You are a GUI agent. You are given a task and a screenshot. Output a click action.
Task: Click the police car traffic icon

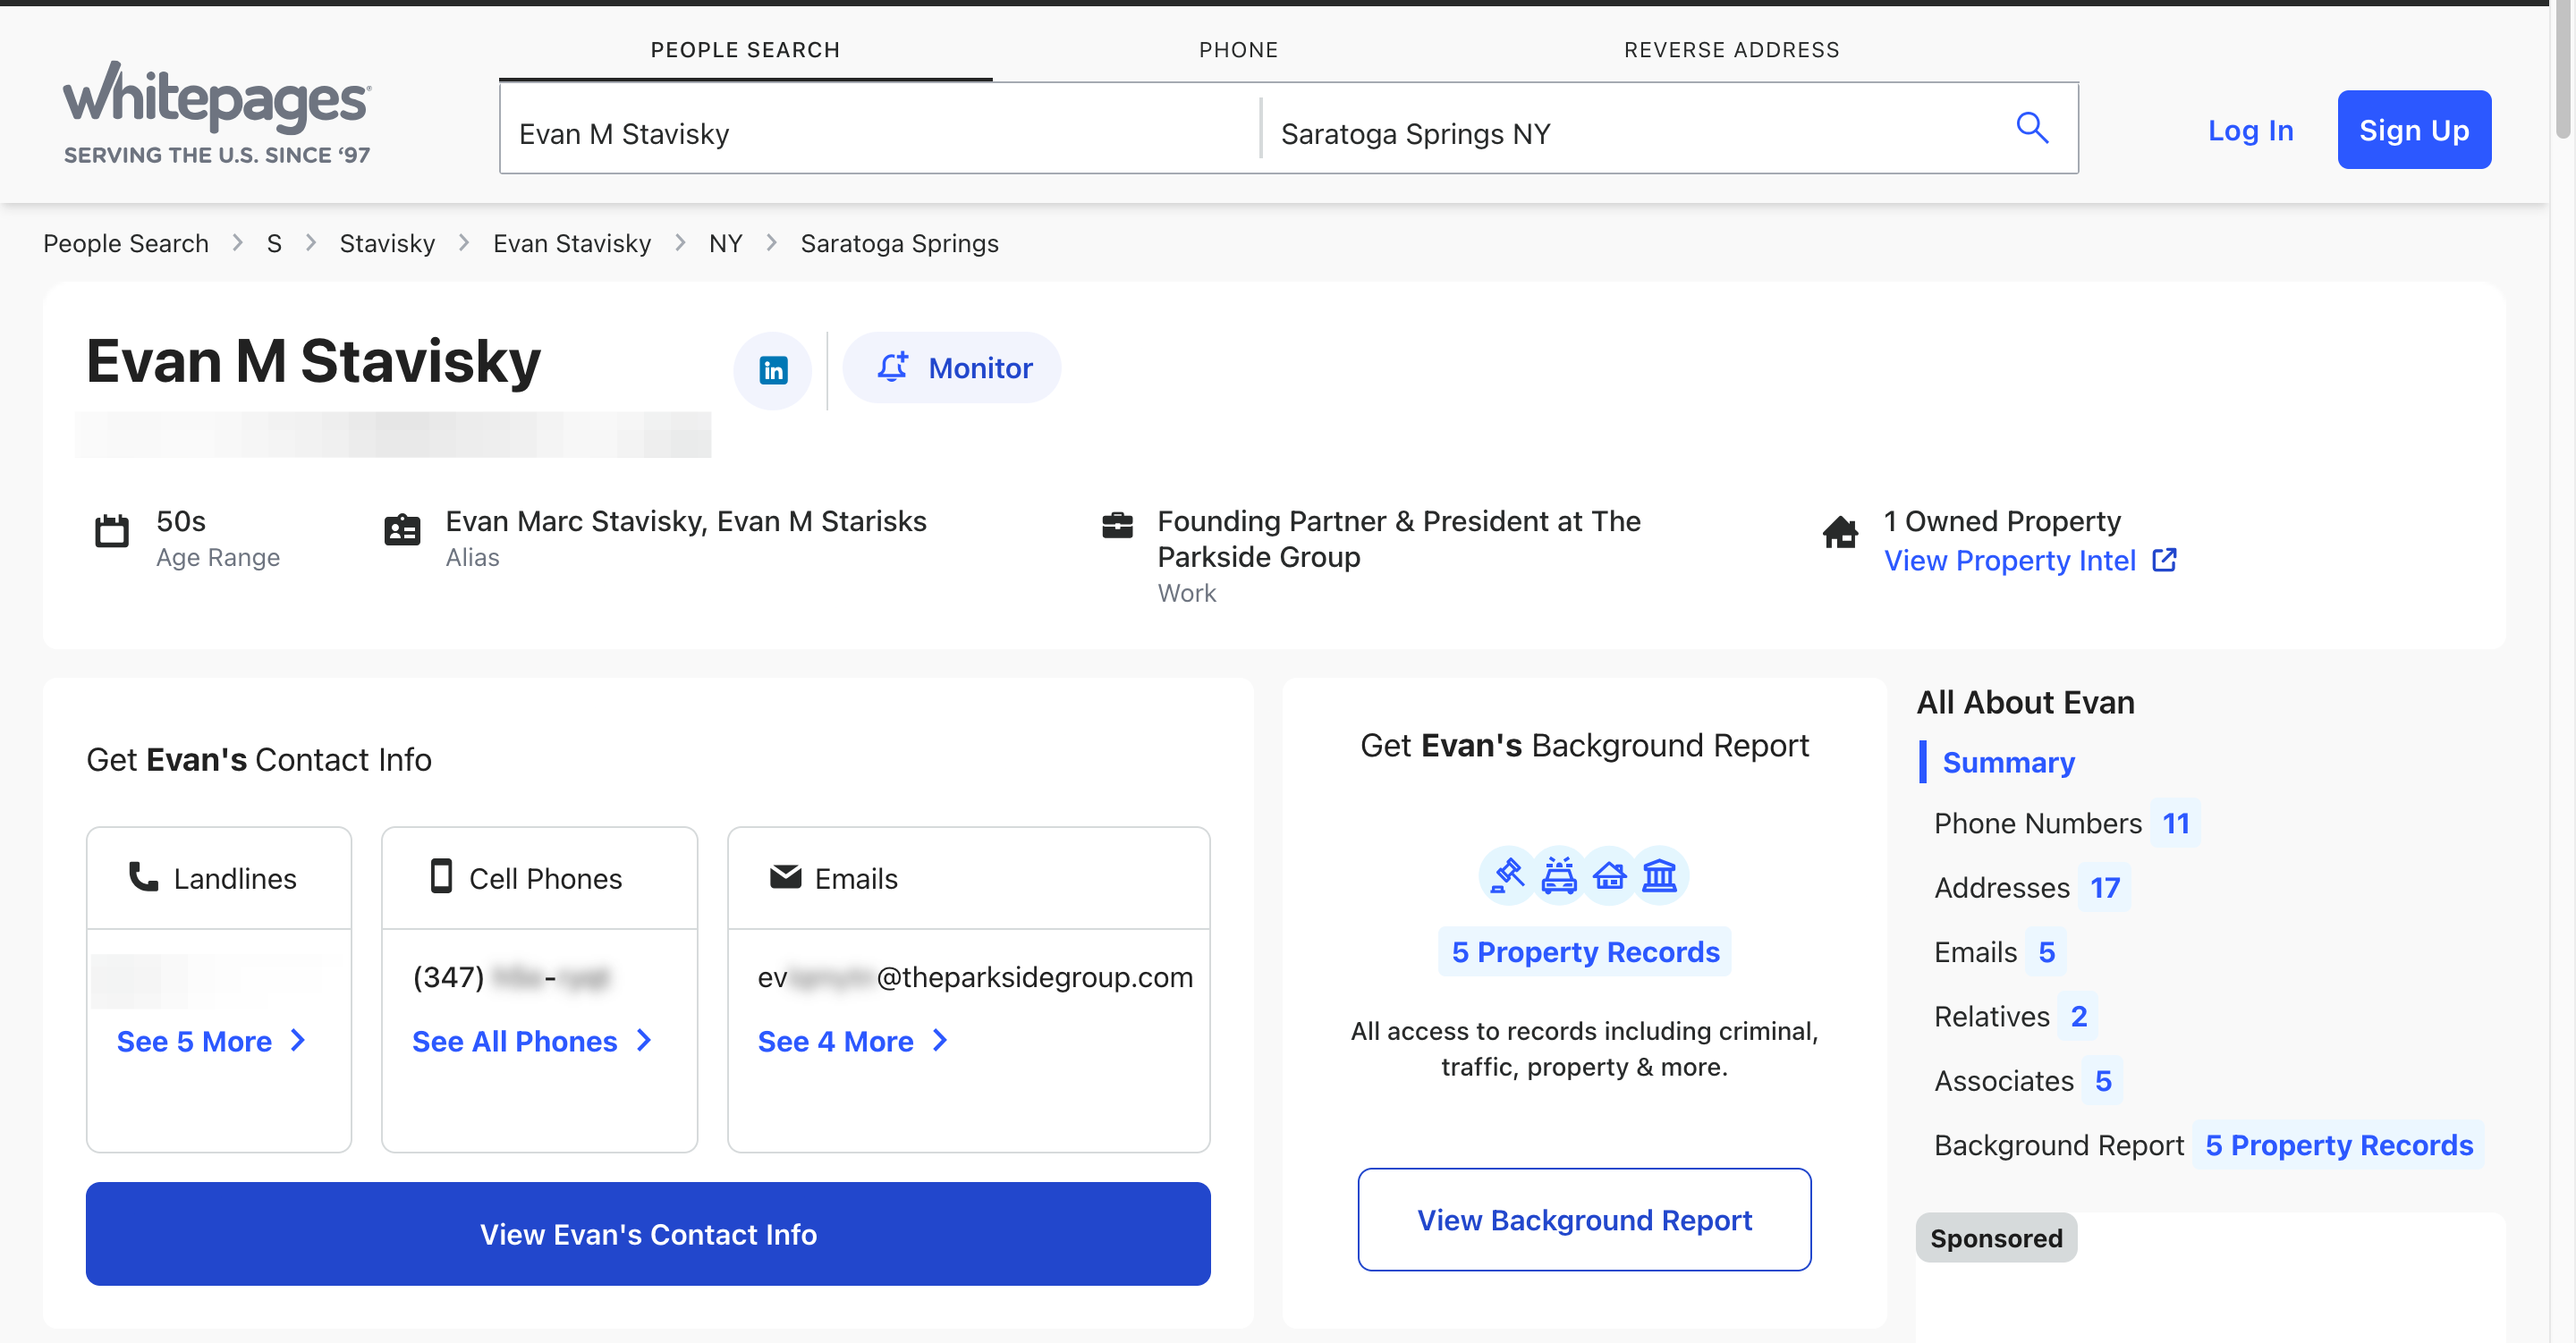coord(1559,876)
